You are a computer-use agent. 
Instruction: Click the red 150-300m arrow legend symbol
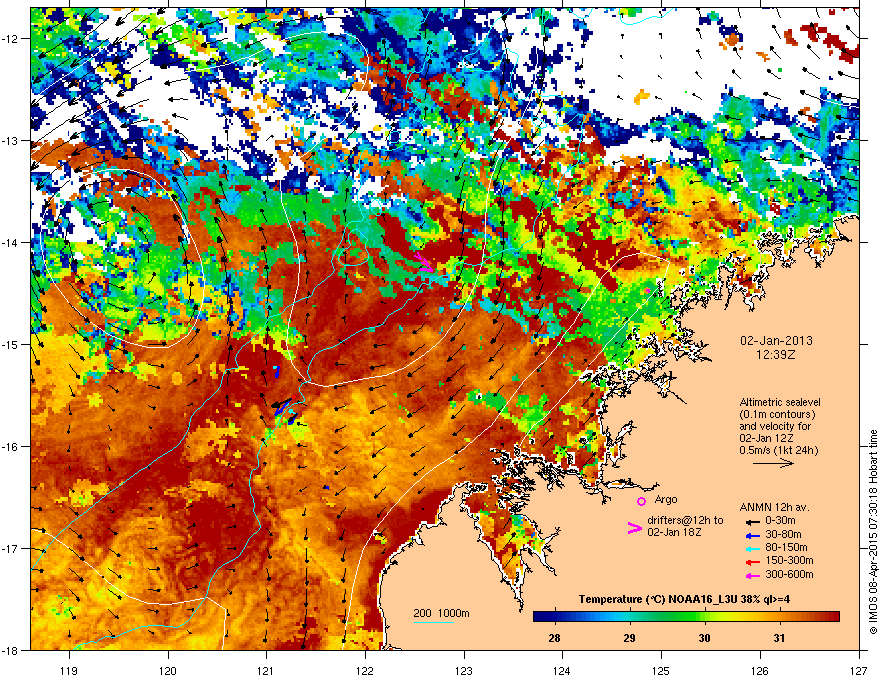(752, 562)
